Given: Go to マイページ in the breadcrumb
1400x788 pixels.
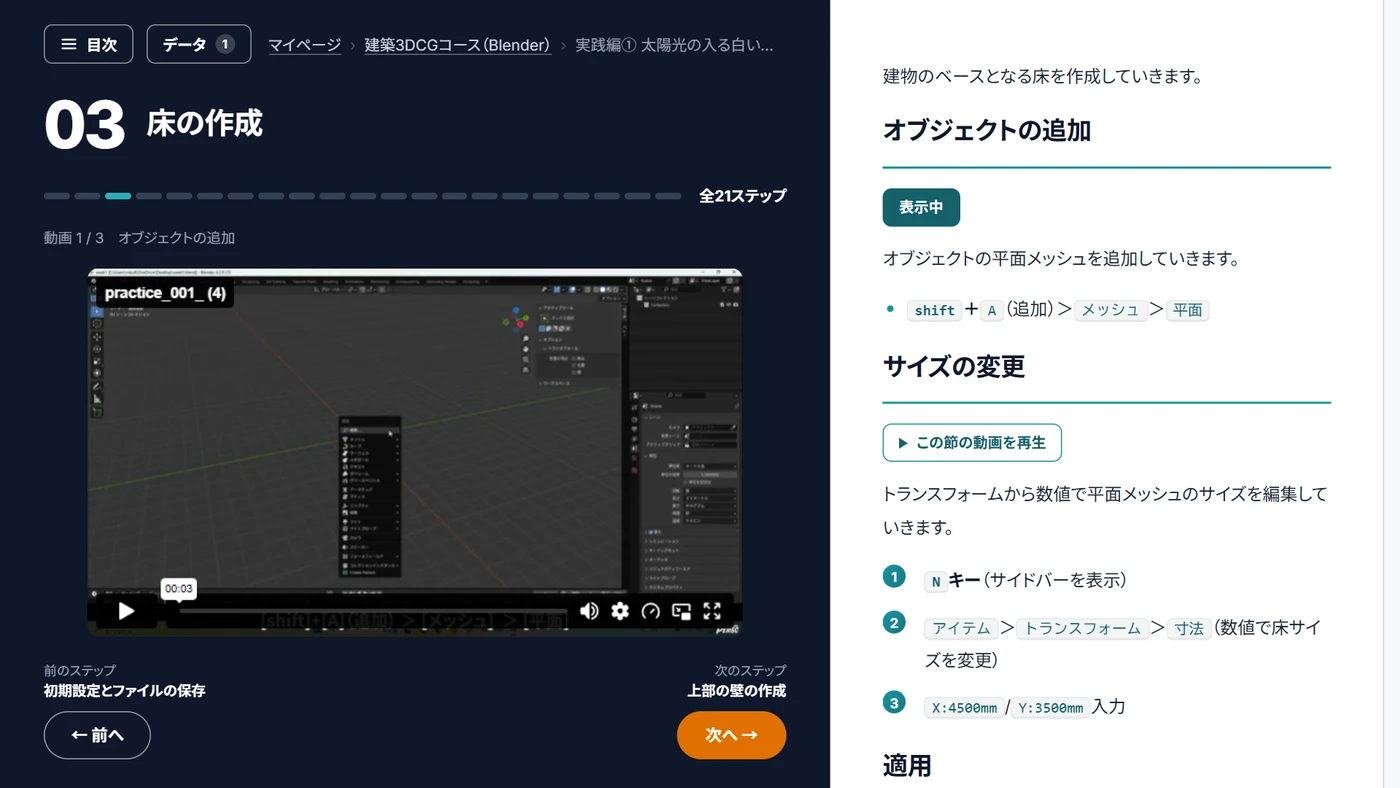Looking at the screenshot, I should (x=304, y=45).
